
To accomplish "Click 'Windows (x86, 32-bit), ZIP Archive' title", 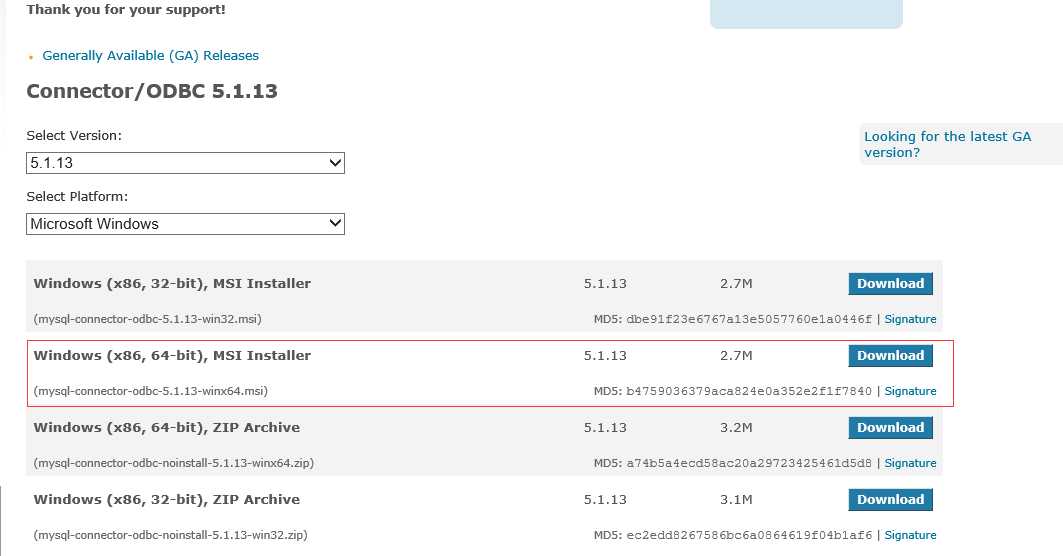I will coord(167,500).
